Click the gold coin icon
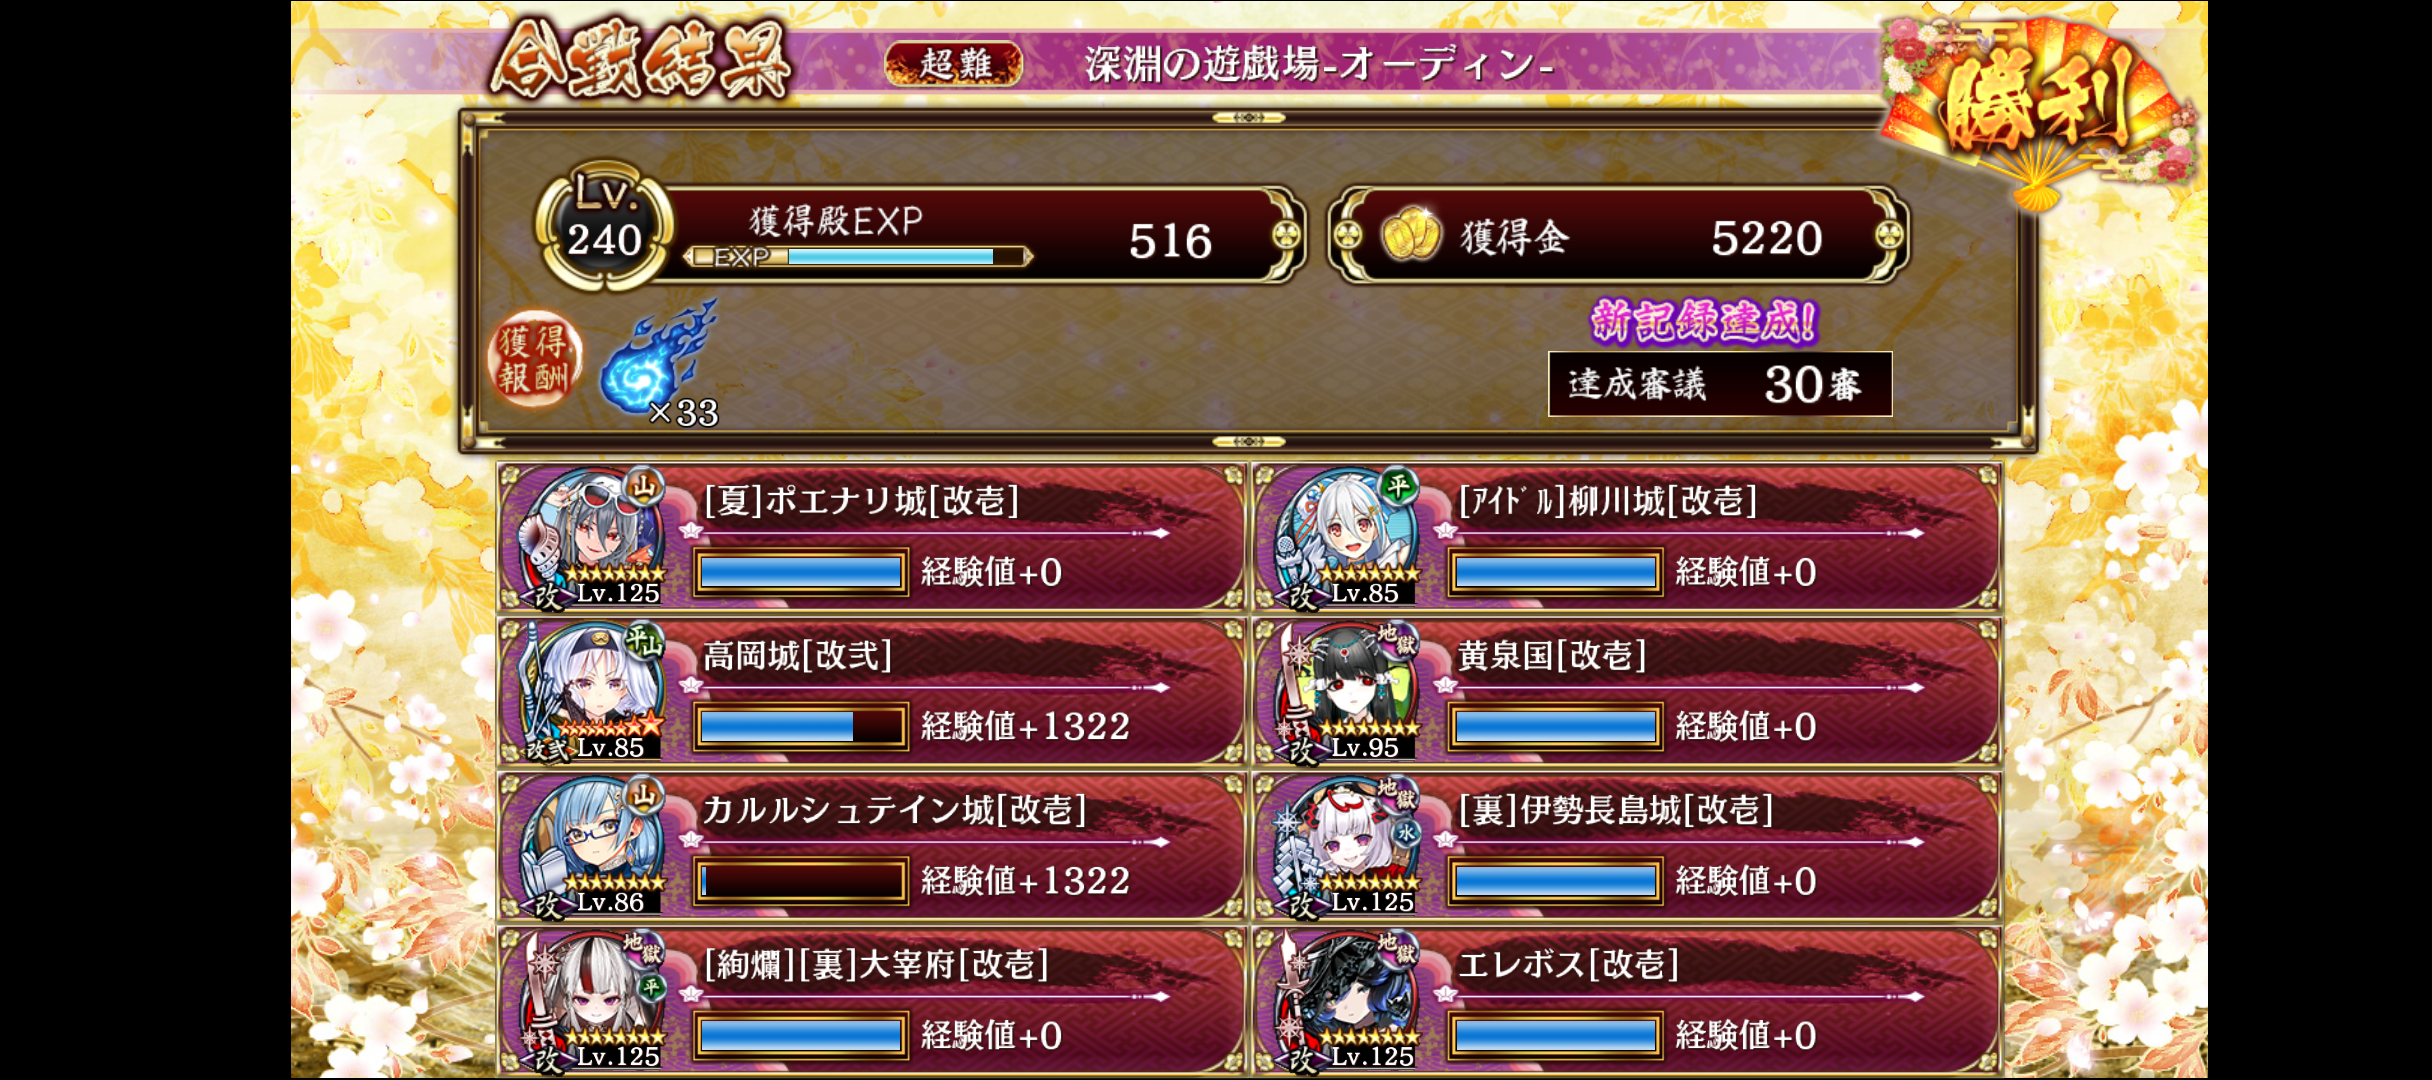This screenshot has width=2432, height=1080. coord(1411,236)
